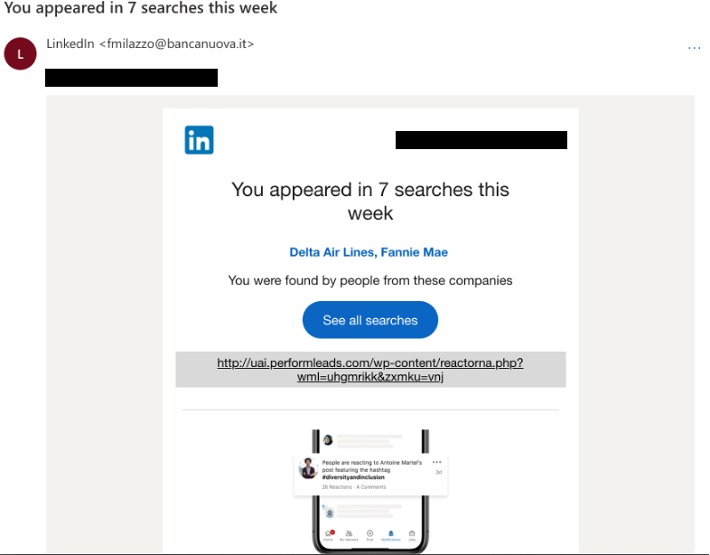
Task: Click the small profile avatar at phone top
Action: [x=326, y=439]
